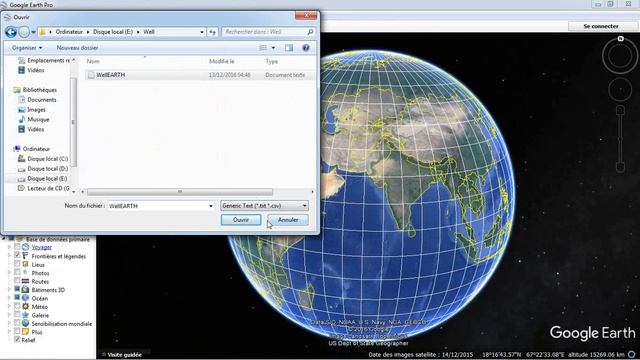Click Se connecter in Google Earth
The height and width of the screenshot is (360, 640).
(601, 26)
